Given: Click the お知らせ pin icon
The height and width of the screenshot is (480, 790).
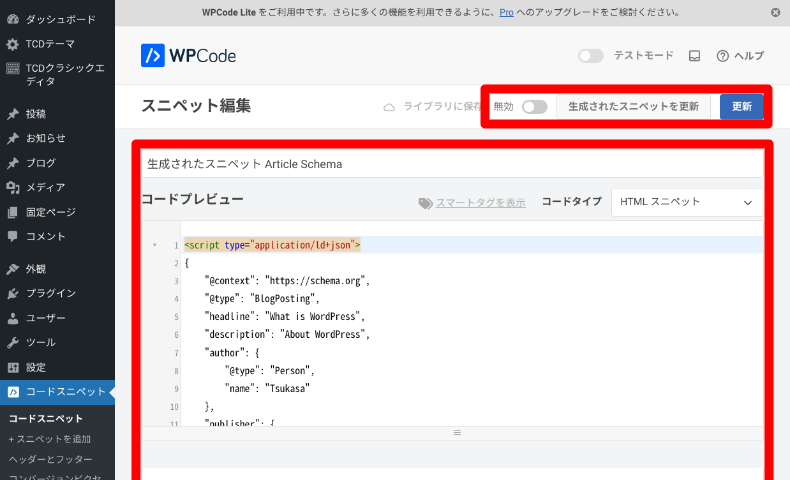Looking at the screenshot, I should click(x=13, y=138).
